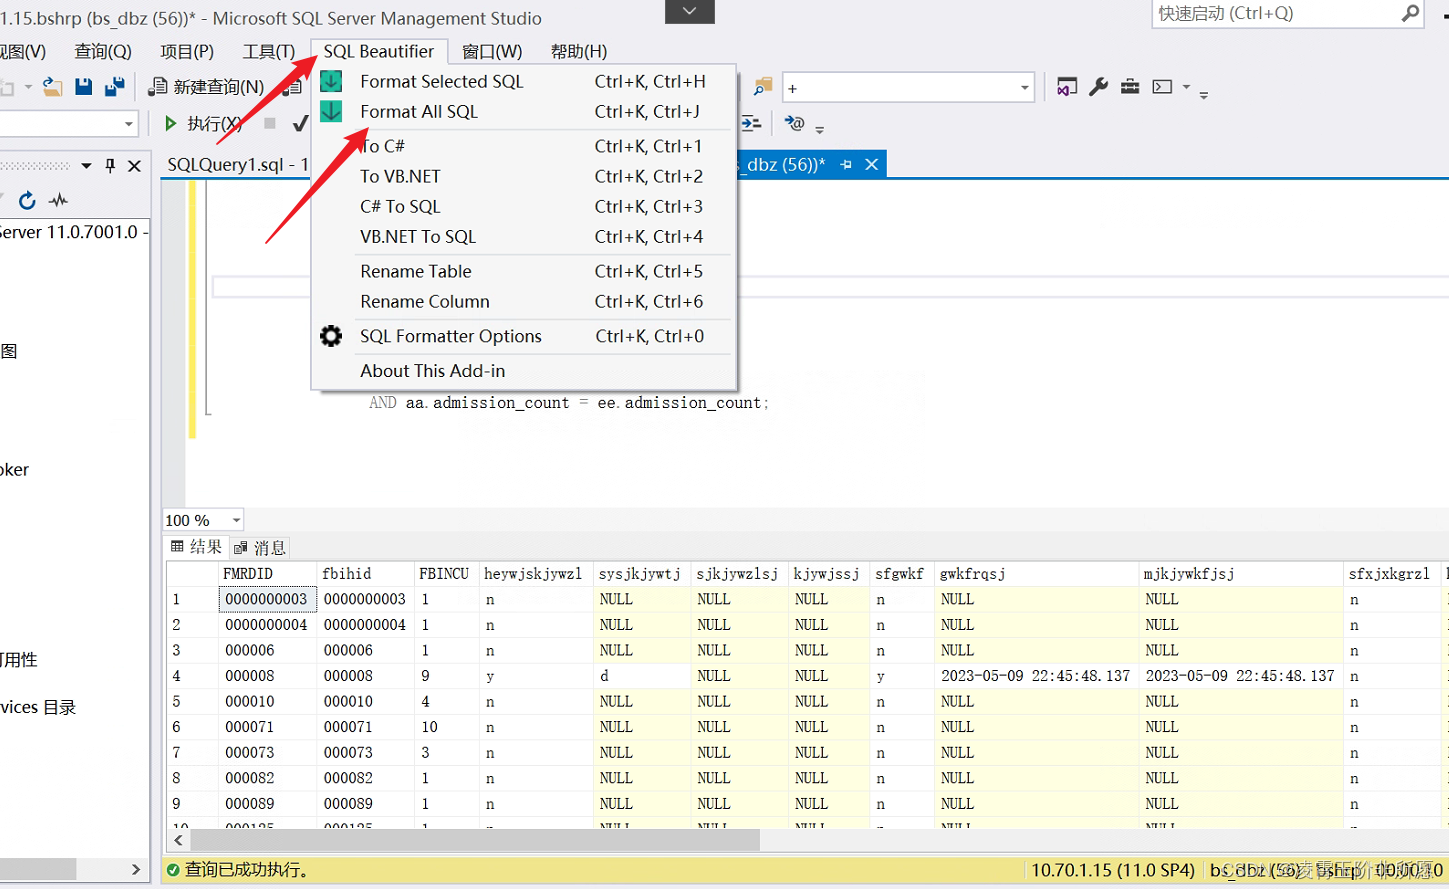Click the sfgwkf column header
The width and height of the screenshot is (1449, 889).
coord(901,573)
